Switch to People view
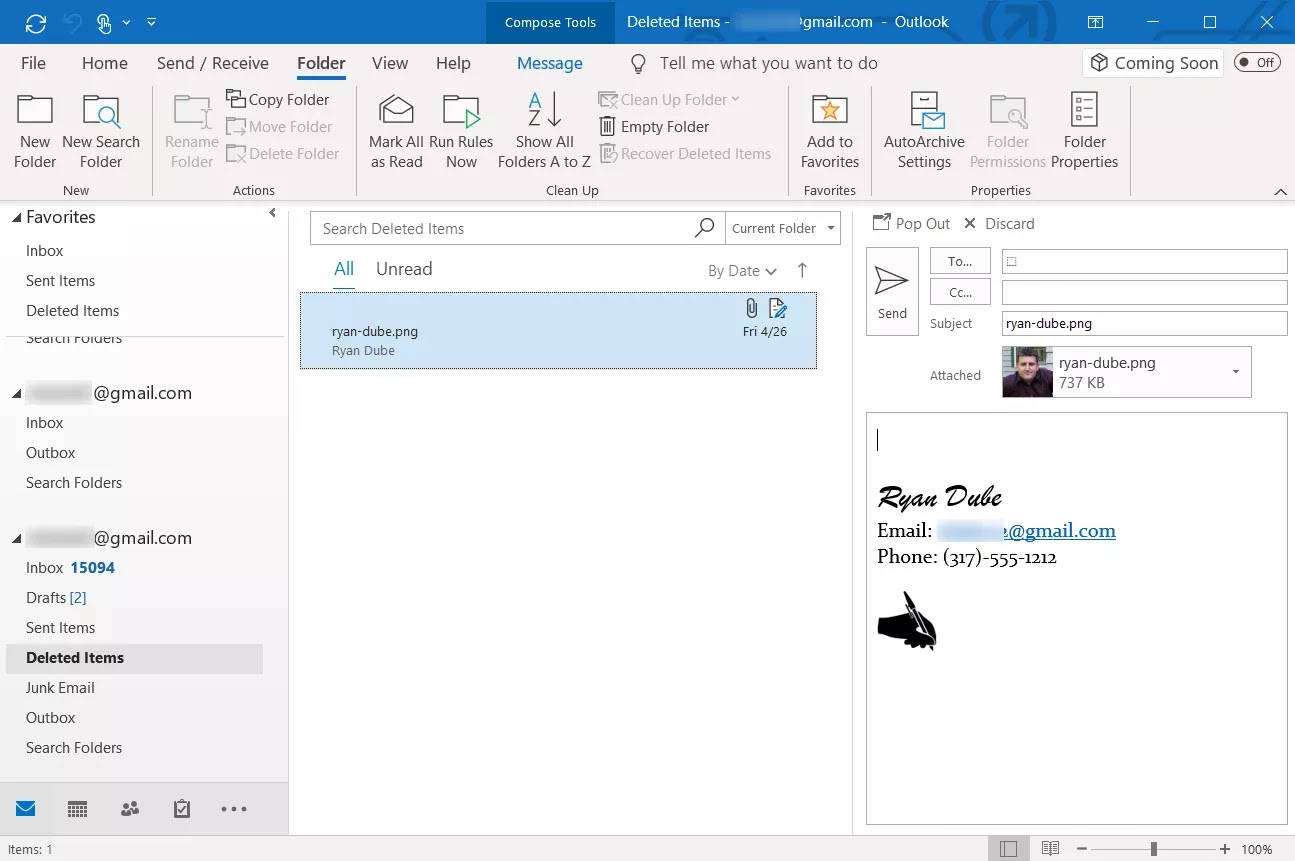The height and width of the screenshot is (861, 1295). (x=129, y=809)
